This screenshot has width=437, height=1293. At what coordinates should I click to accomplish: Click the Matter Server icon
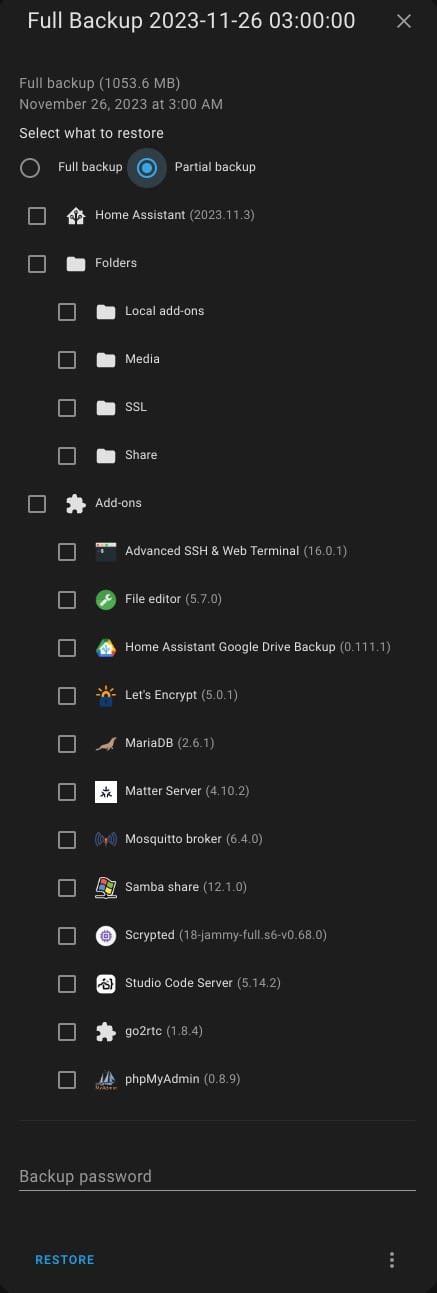[106, 791]
